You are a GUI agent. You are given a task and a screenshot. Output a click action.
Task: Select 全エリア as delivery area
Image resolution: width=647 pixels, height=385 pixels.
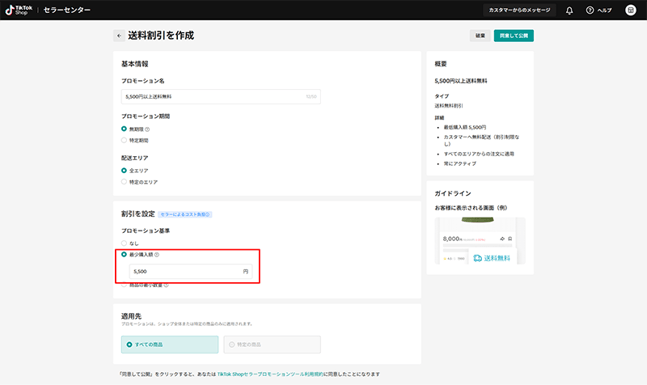tap(124, 170)
